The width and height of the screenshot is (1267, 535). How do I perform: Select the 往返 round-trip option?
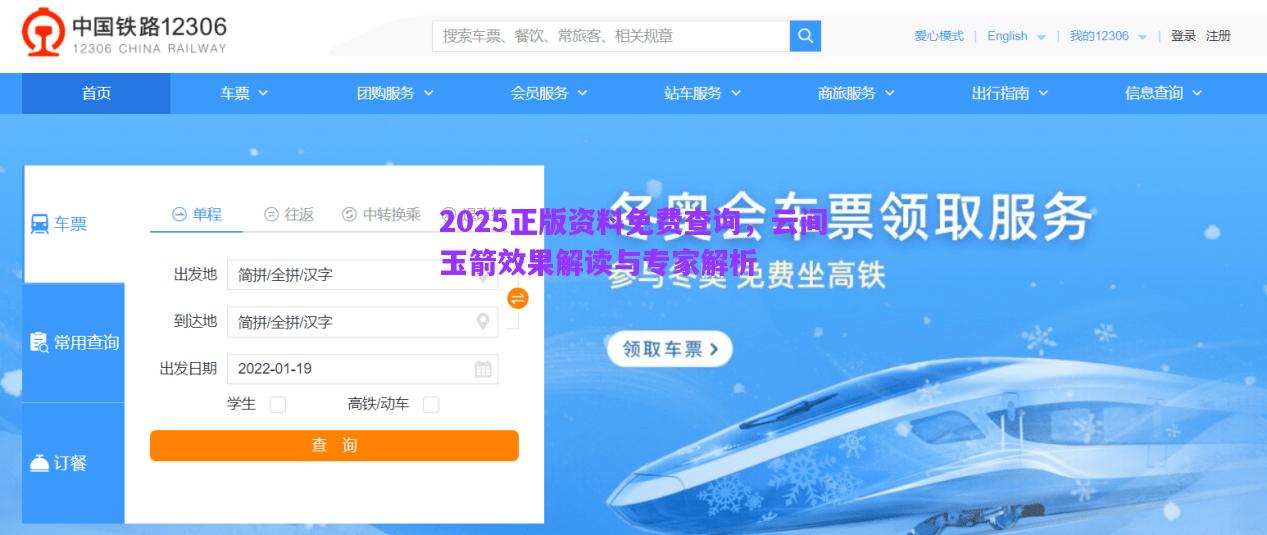289,214
